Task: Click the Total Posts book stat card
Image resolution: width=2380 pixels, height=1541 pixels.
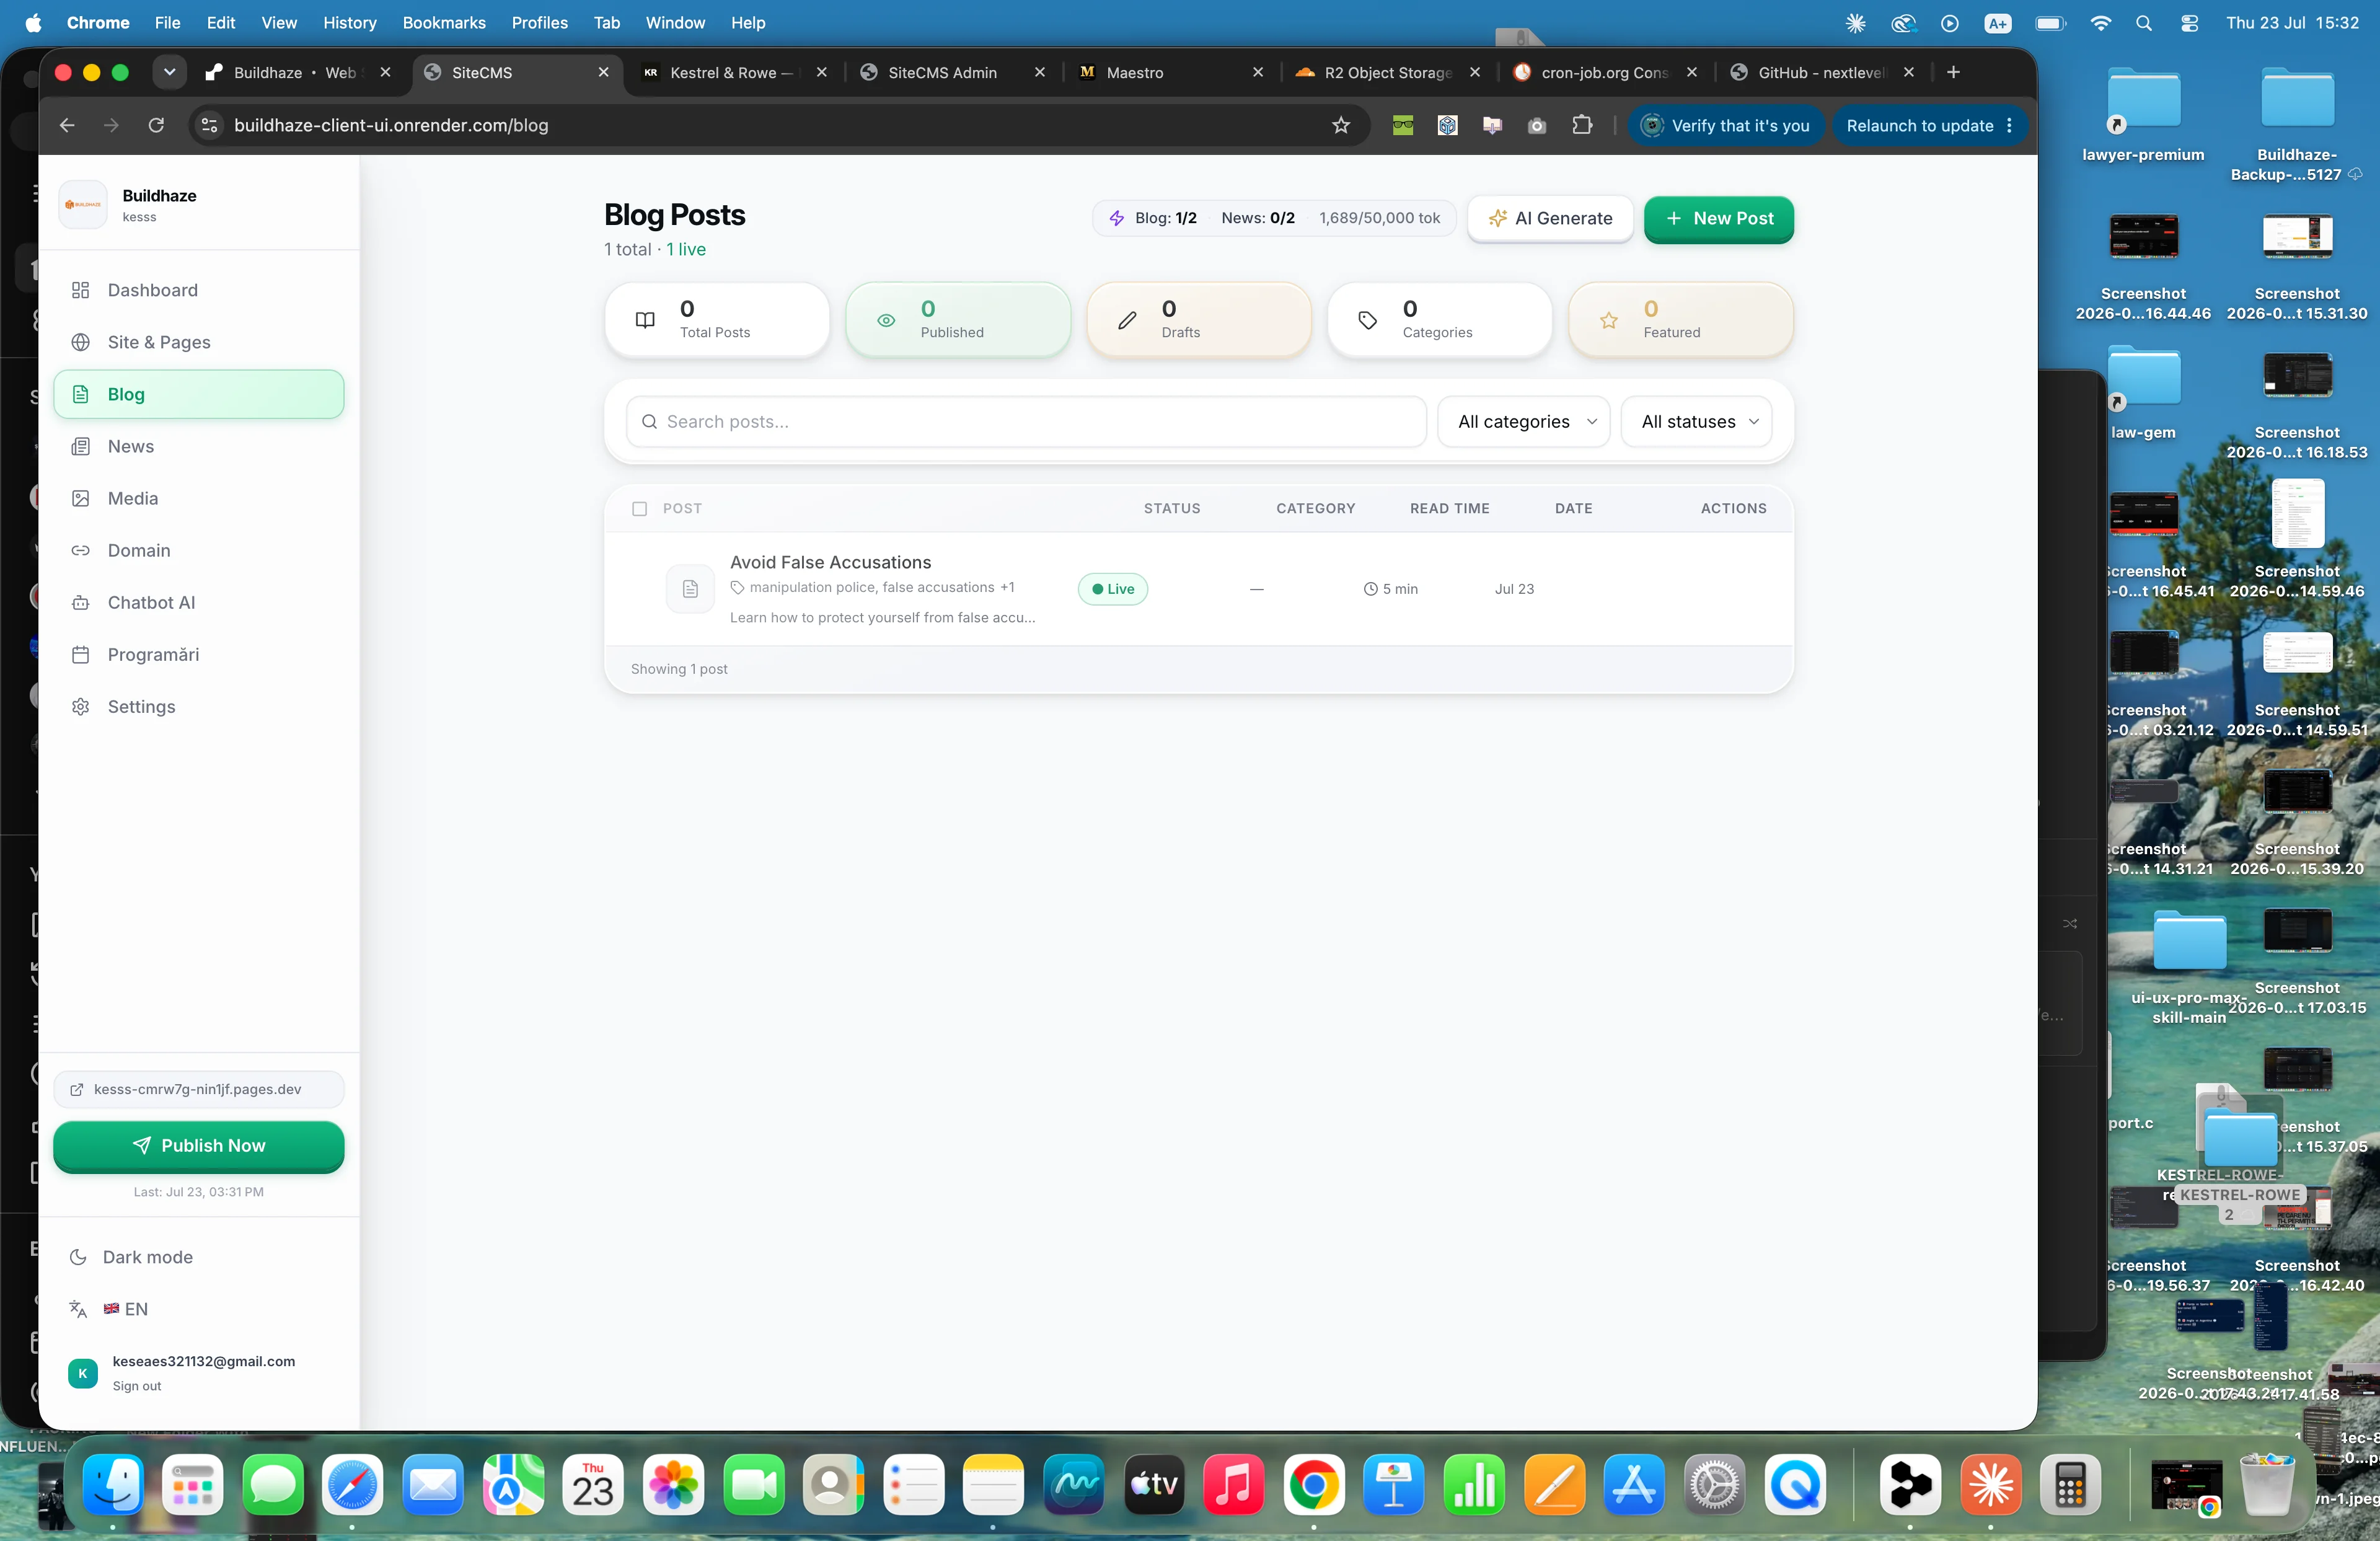Action: [716, 320]
